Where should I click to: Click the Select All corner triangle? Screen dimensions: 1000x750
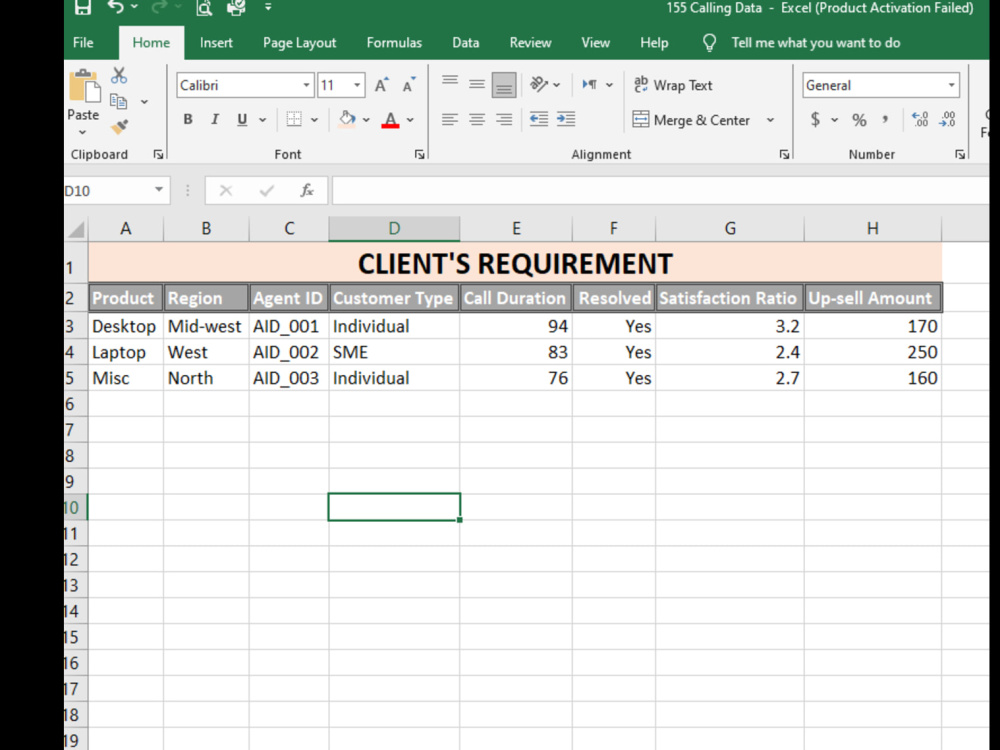click(76, 229)
